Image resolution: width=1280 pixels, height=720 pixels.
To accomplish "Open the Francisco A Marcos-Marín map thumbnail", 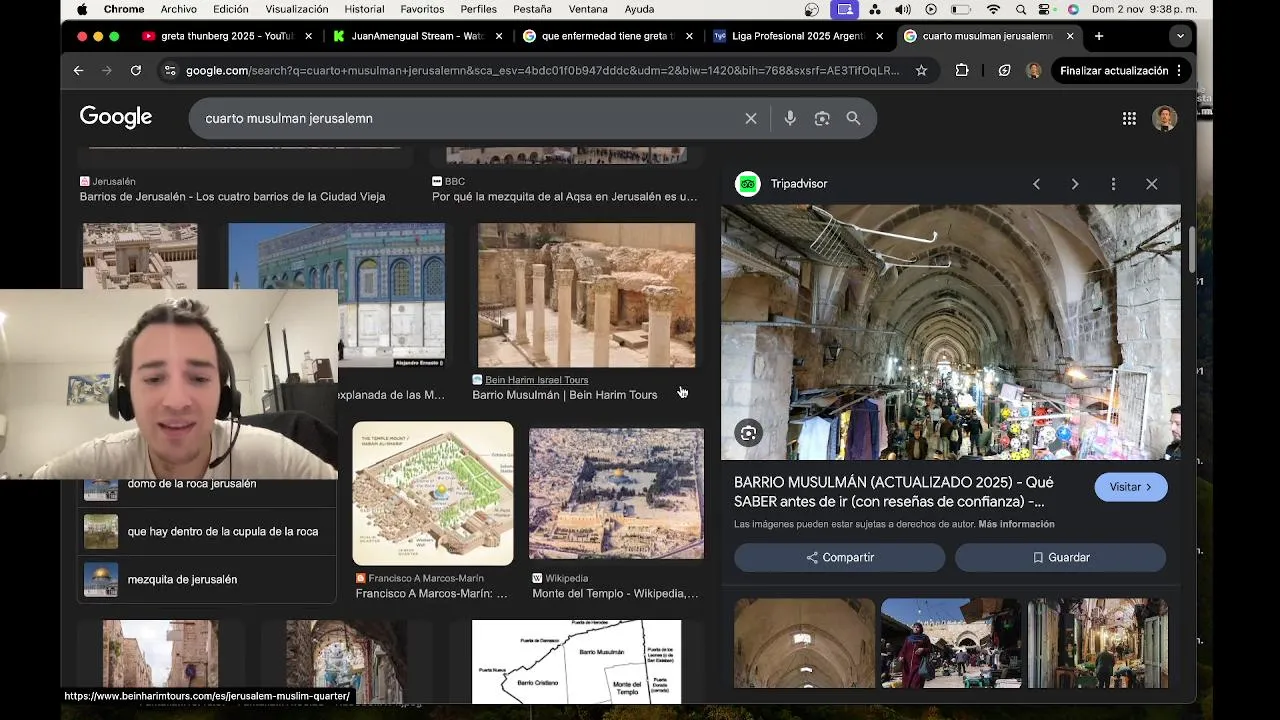I will 433,493.
